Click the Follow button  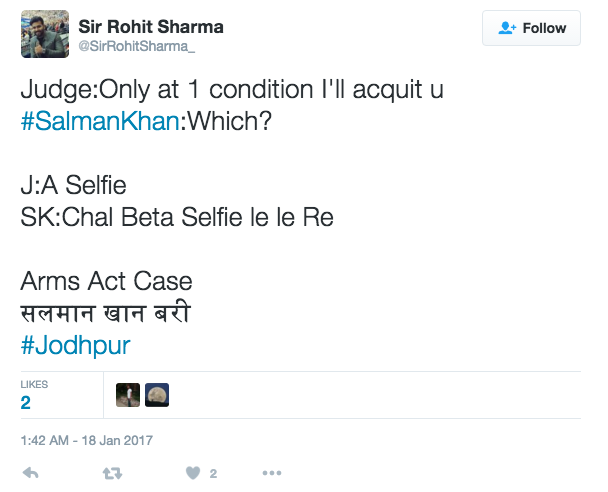(531, 28)
